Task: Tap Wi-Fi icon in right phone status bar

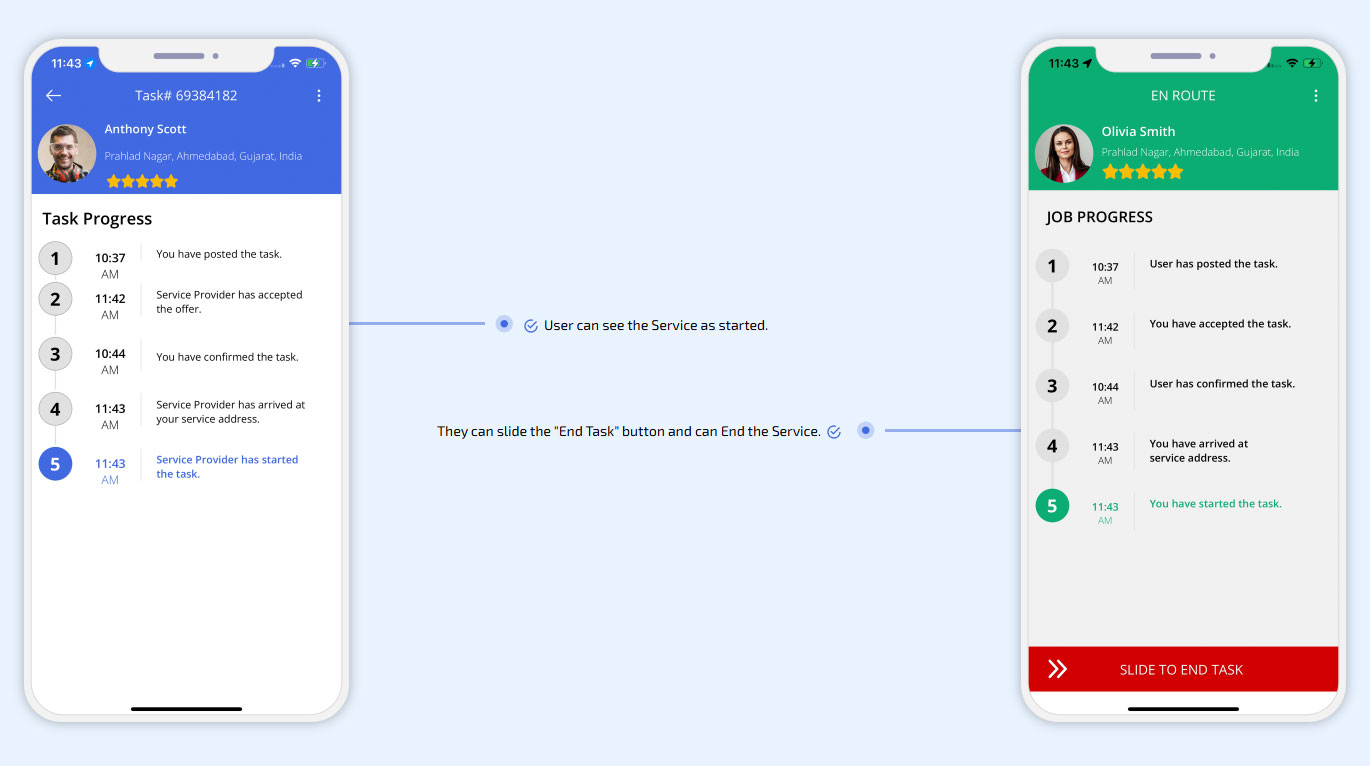Action: point(1292,63)
